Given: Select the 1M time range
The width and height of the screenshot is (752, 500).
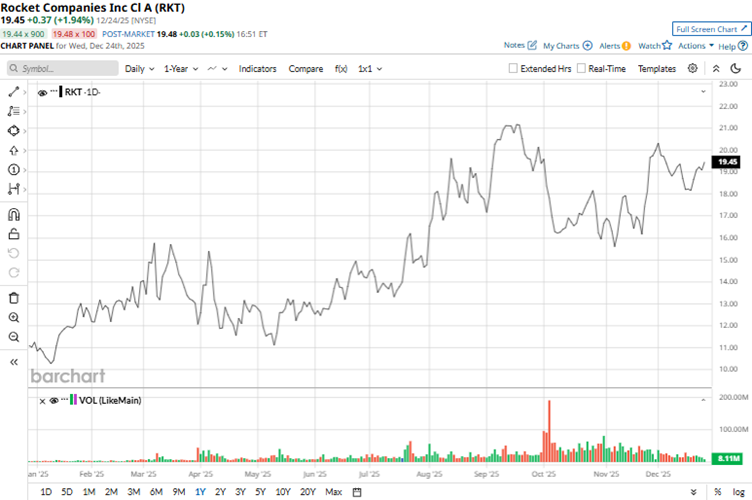Looking at the screenshot, I should 89,492.
